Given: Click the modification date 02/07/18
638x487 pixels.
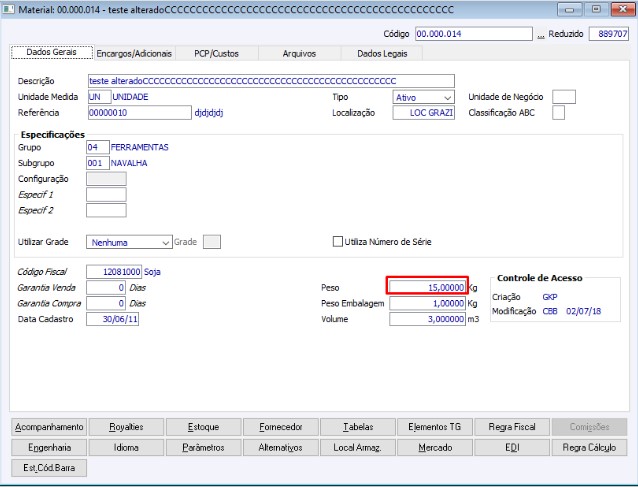Looking at the screenshot, I should click(583, 311).
